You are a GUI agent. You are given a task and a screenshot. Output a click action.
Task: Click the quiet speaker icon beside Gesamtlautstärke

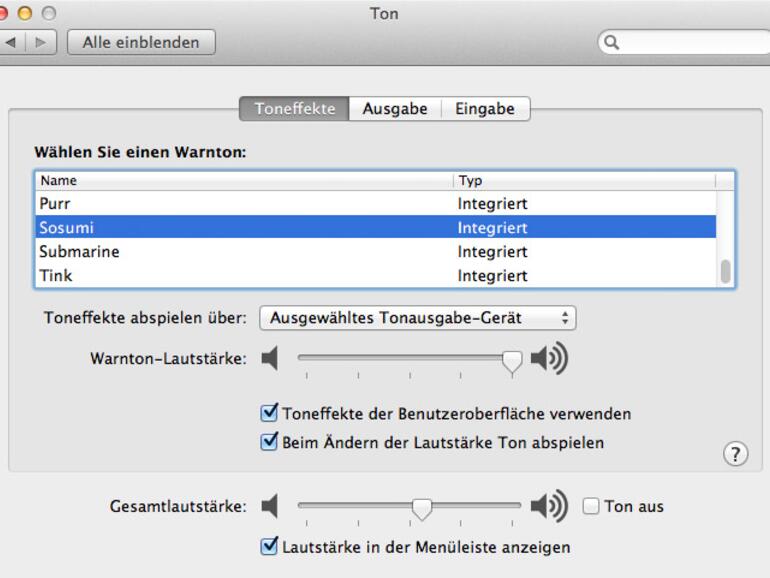[269, 506]
